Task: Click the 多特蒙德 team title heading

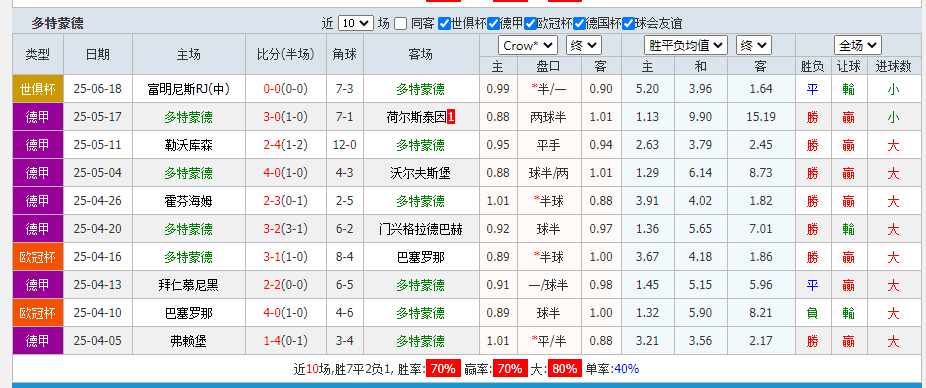Action: [x=57, y=24]
